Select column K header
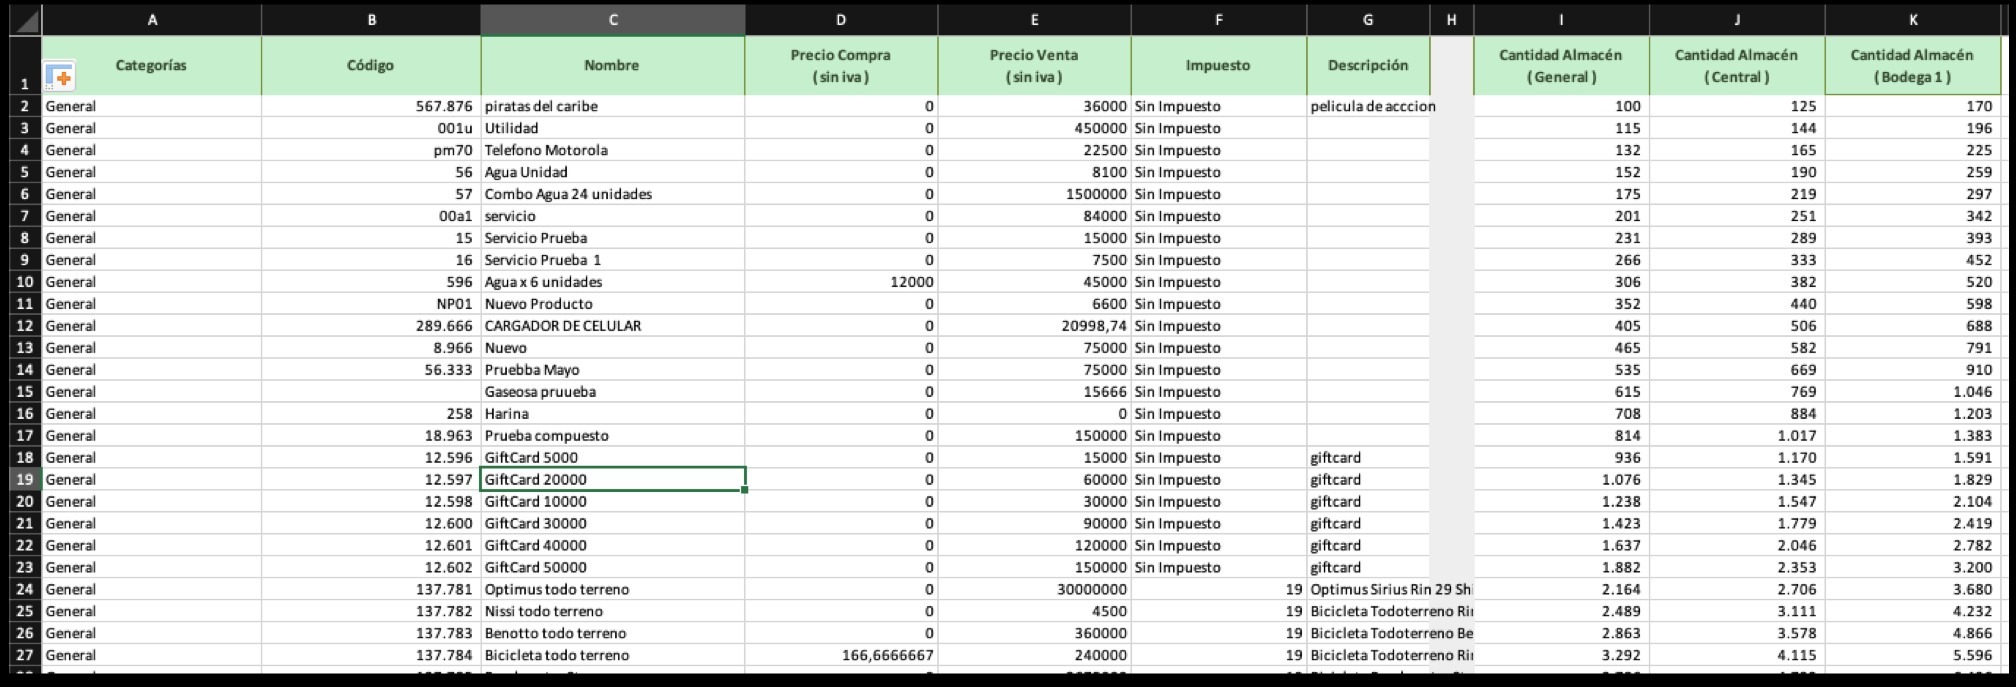This screenshot has width=2016, height=687. coord(1912,20)
